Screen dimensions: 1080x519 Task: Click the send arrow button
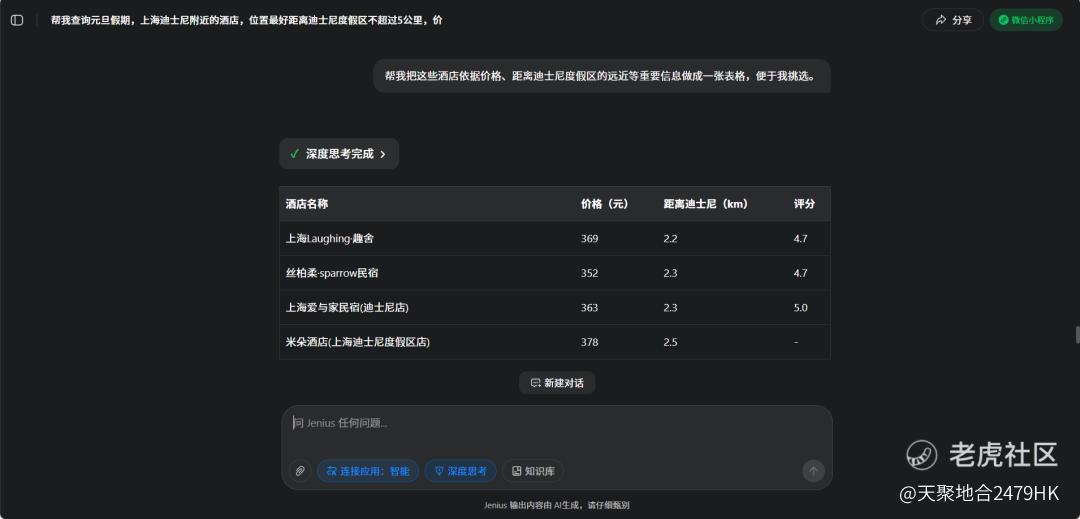pos(813,471)
